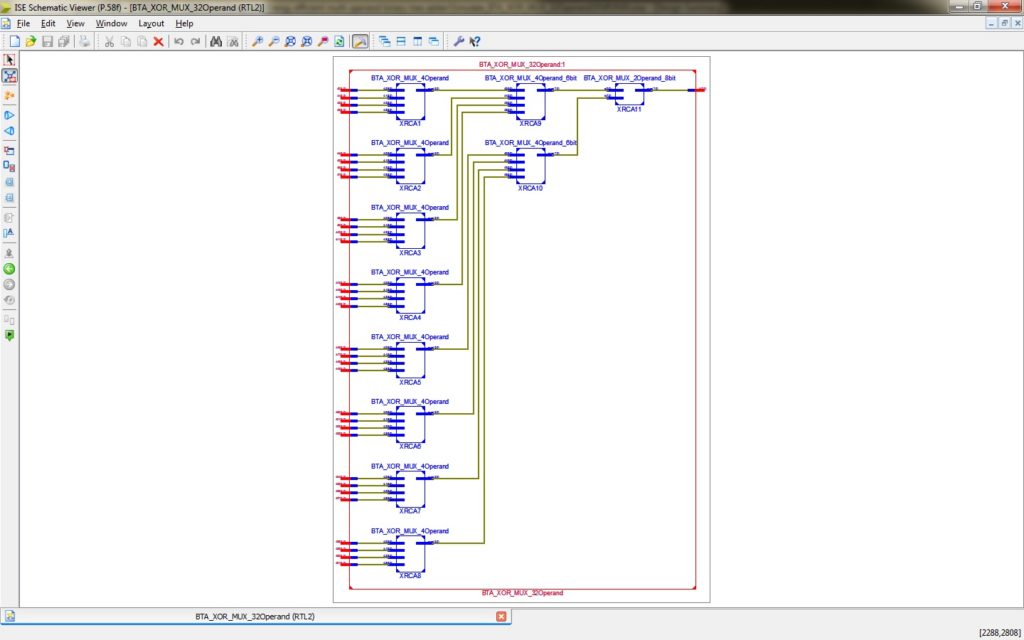The image size is (1024, 640).
Task: Zoom in on the schematic
Action: pyautogui.click(x=258, y=41)
